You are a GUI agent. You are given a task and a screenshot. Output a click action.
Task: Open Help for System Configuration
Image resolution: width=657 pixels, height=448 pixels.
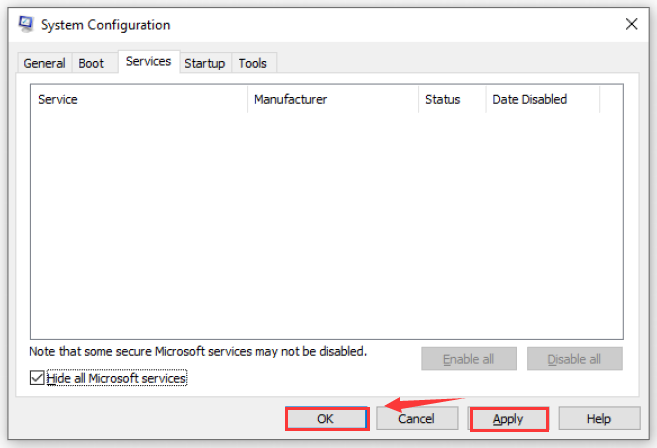(599, 418)
